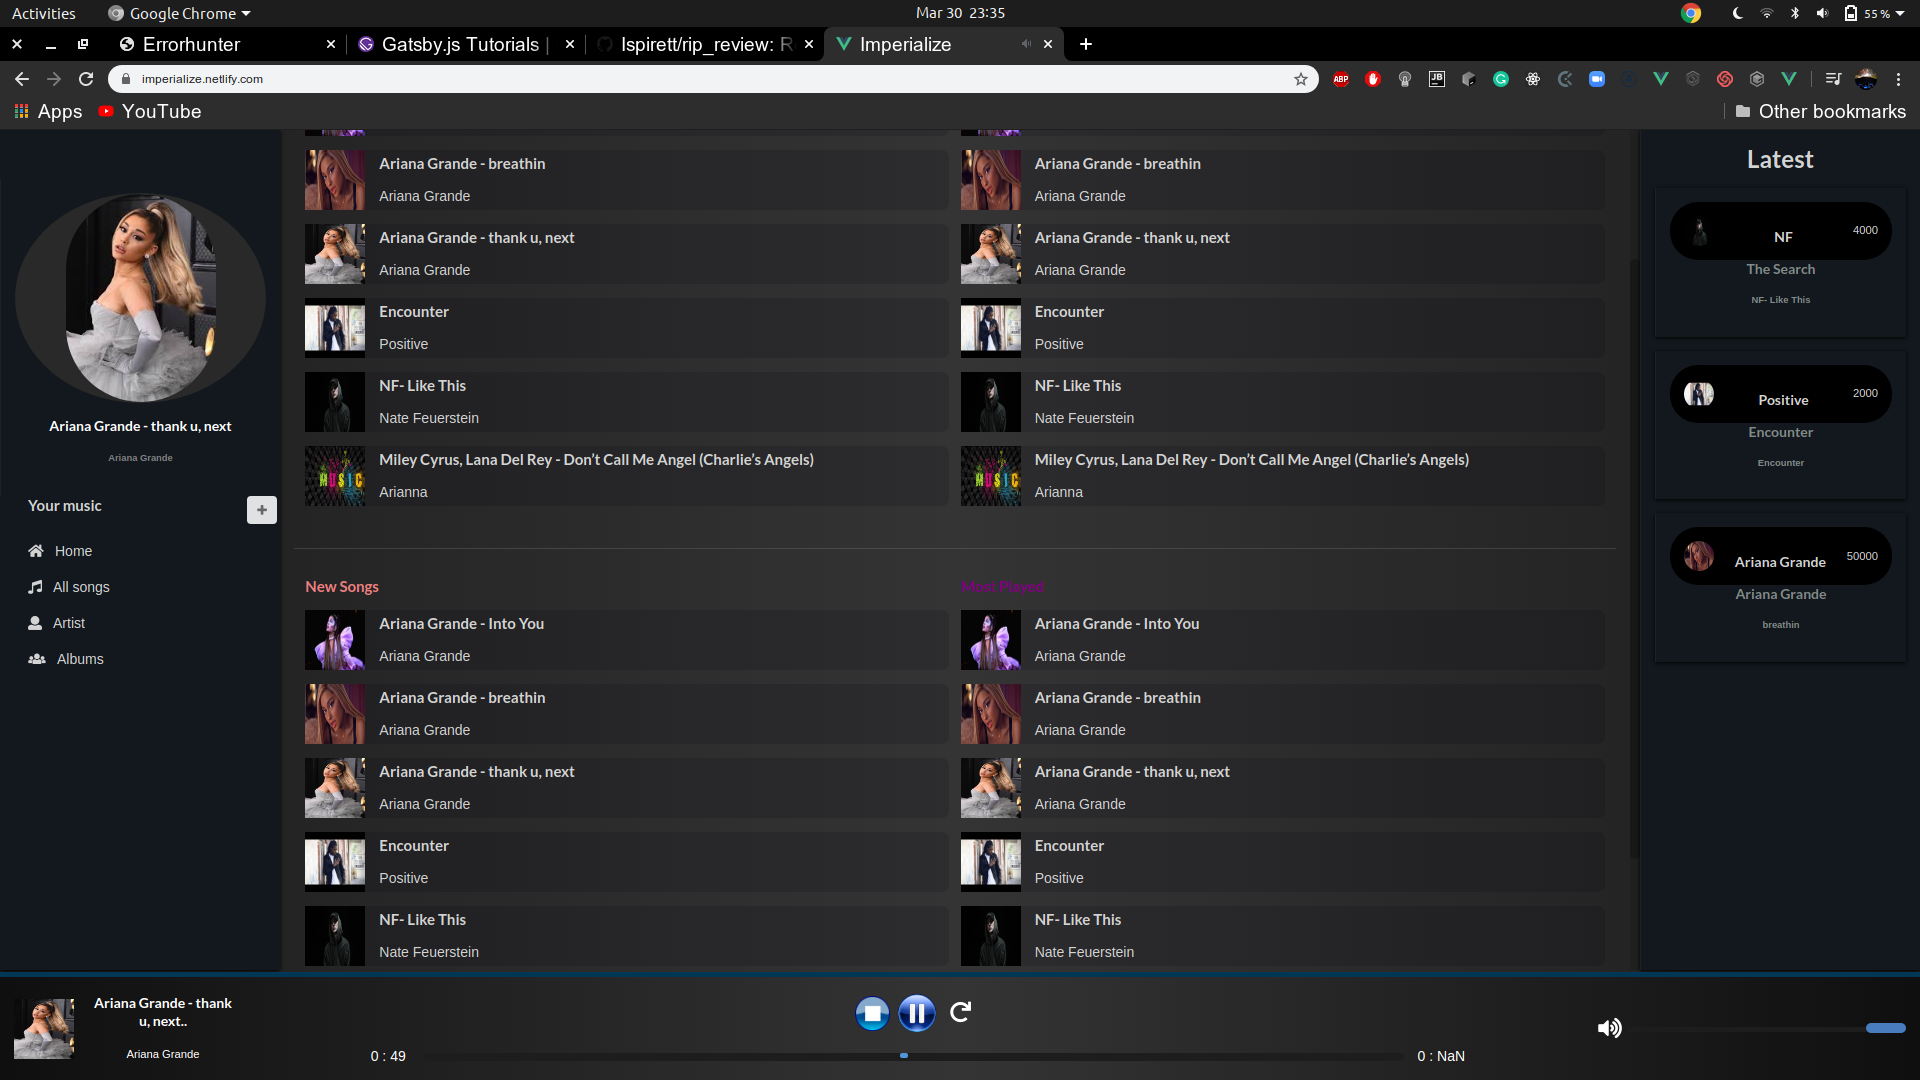This screenshot has width=1920, height=1080.
Task: Switch to the Gatsby.js Tutorials tab
Action: (459, 44)
